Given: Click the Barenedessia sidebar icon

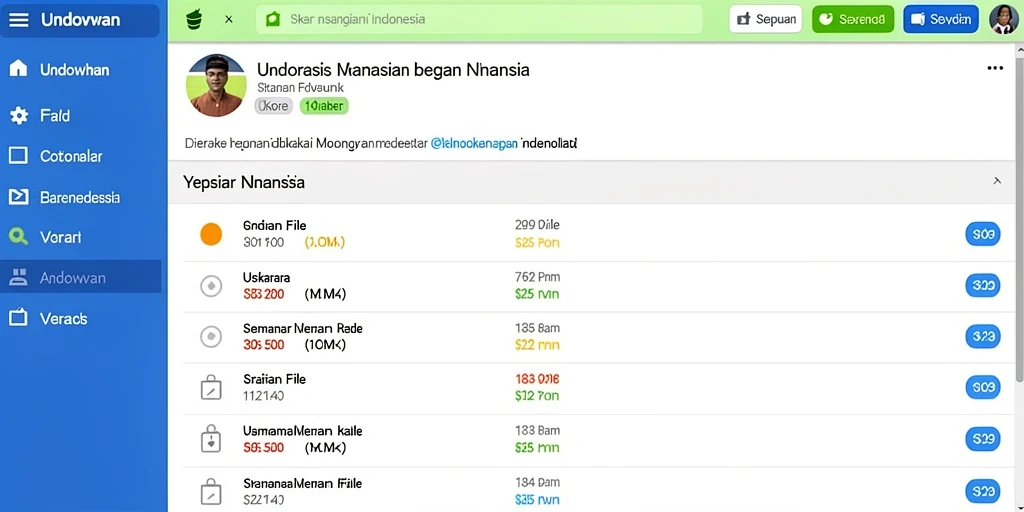Looking at the screenshot, I should click(x=18, y=197).
